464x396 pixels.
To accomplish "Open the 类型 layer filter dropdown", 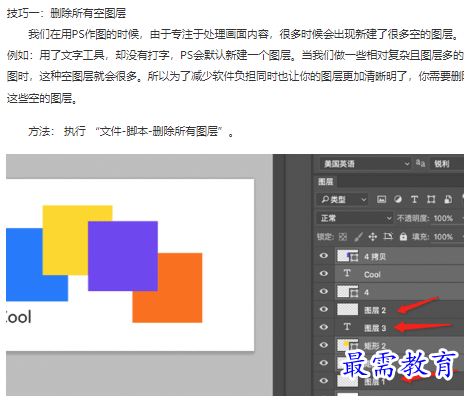I will [x=342, y=200].
